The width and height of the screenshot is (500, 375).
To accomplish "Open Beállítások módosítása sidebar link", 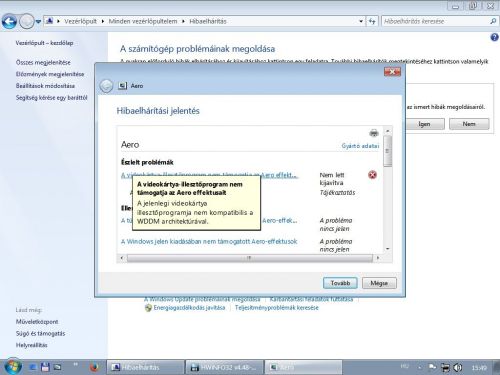I will pyautogui.click(x=45, y=86).
